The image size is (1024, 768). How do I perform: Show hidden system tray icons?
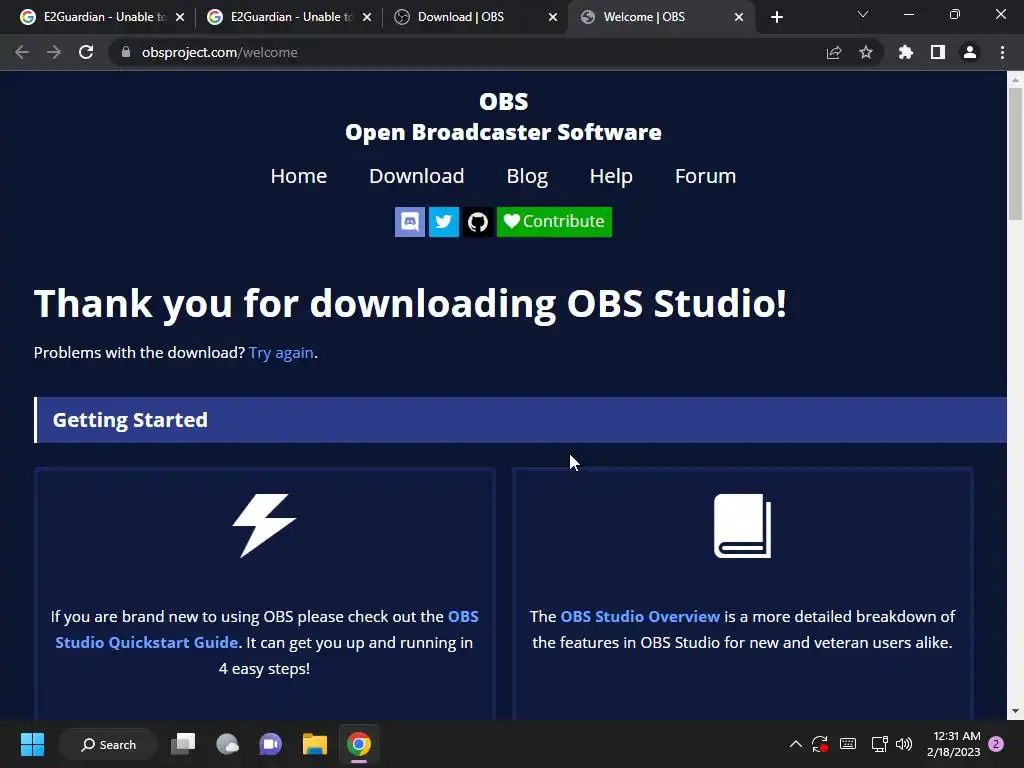(795, 744)
